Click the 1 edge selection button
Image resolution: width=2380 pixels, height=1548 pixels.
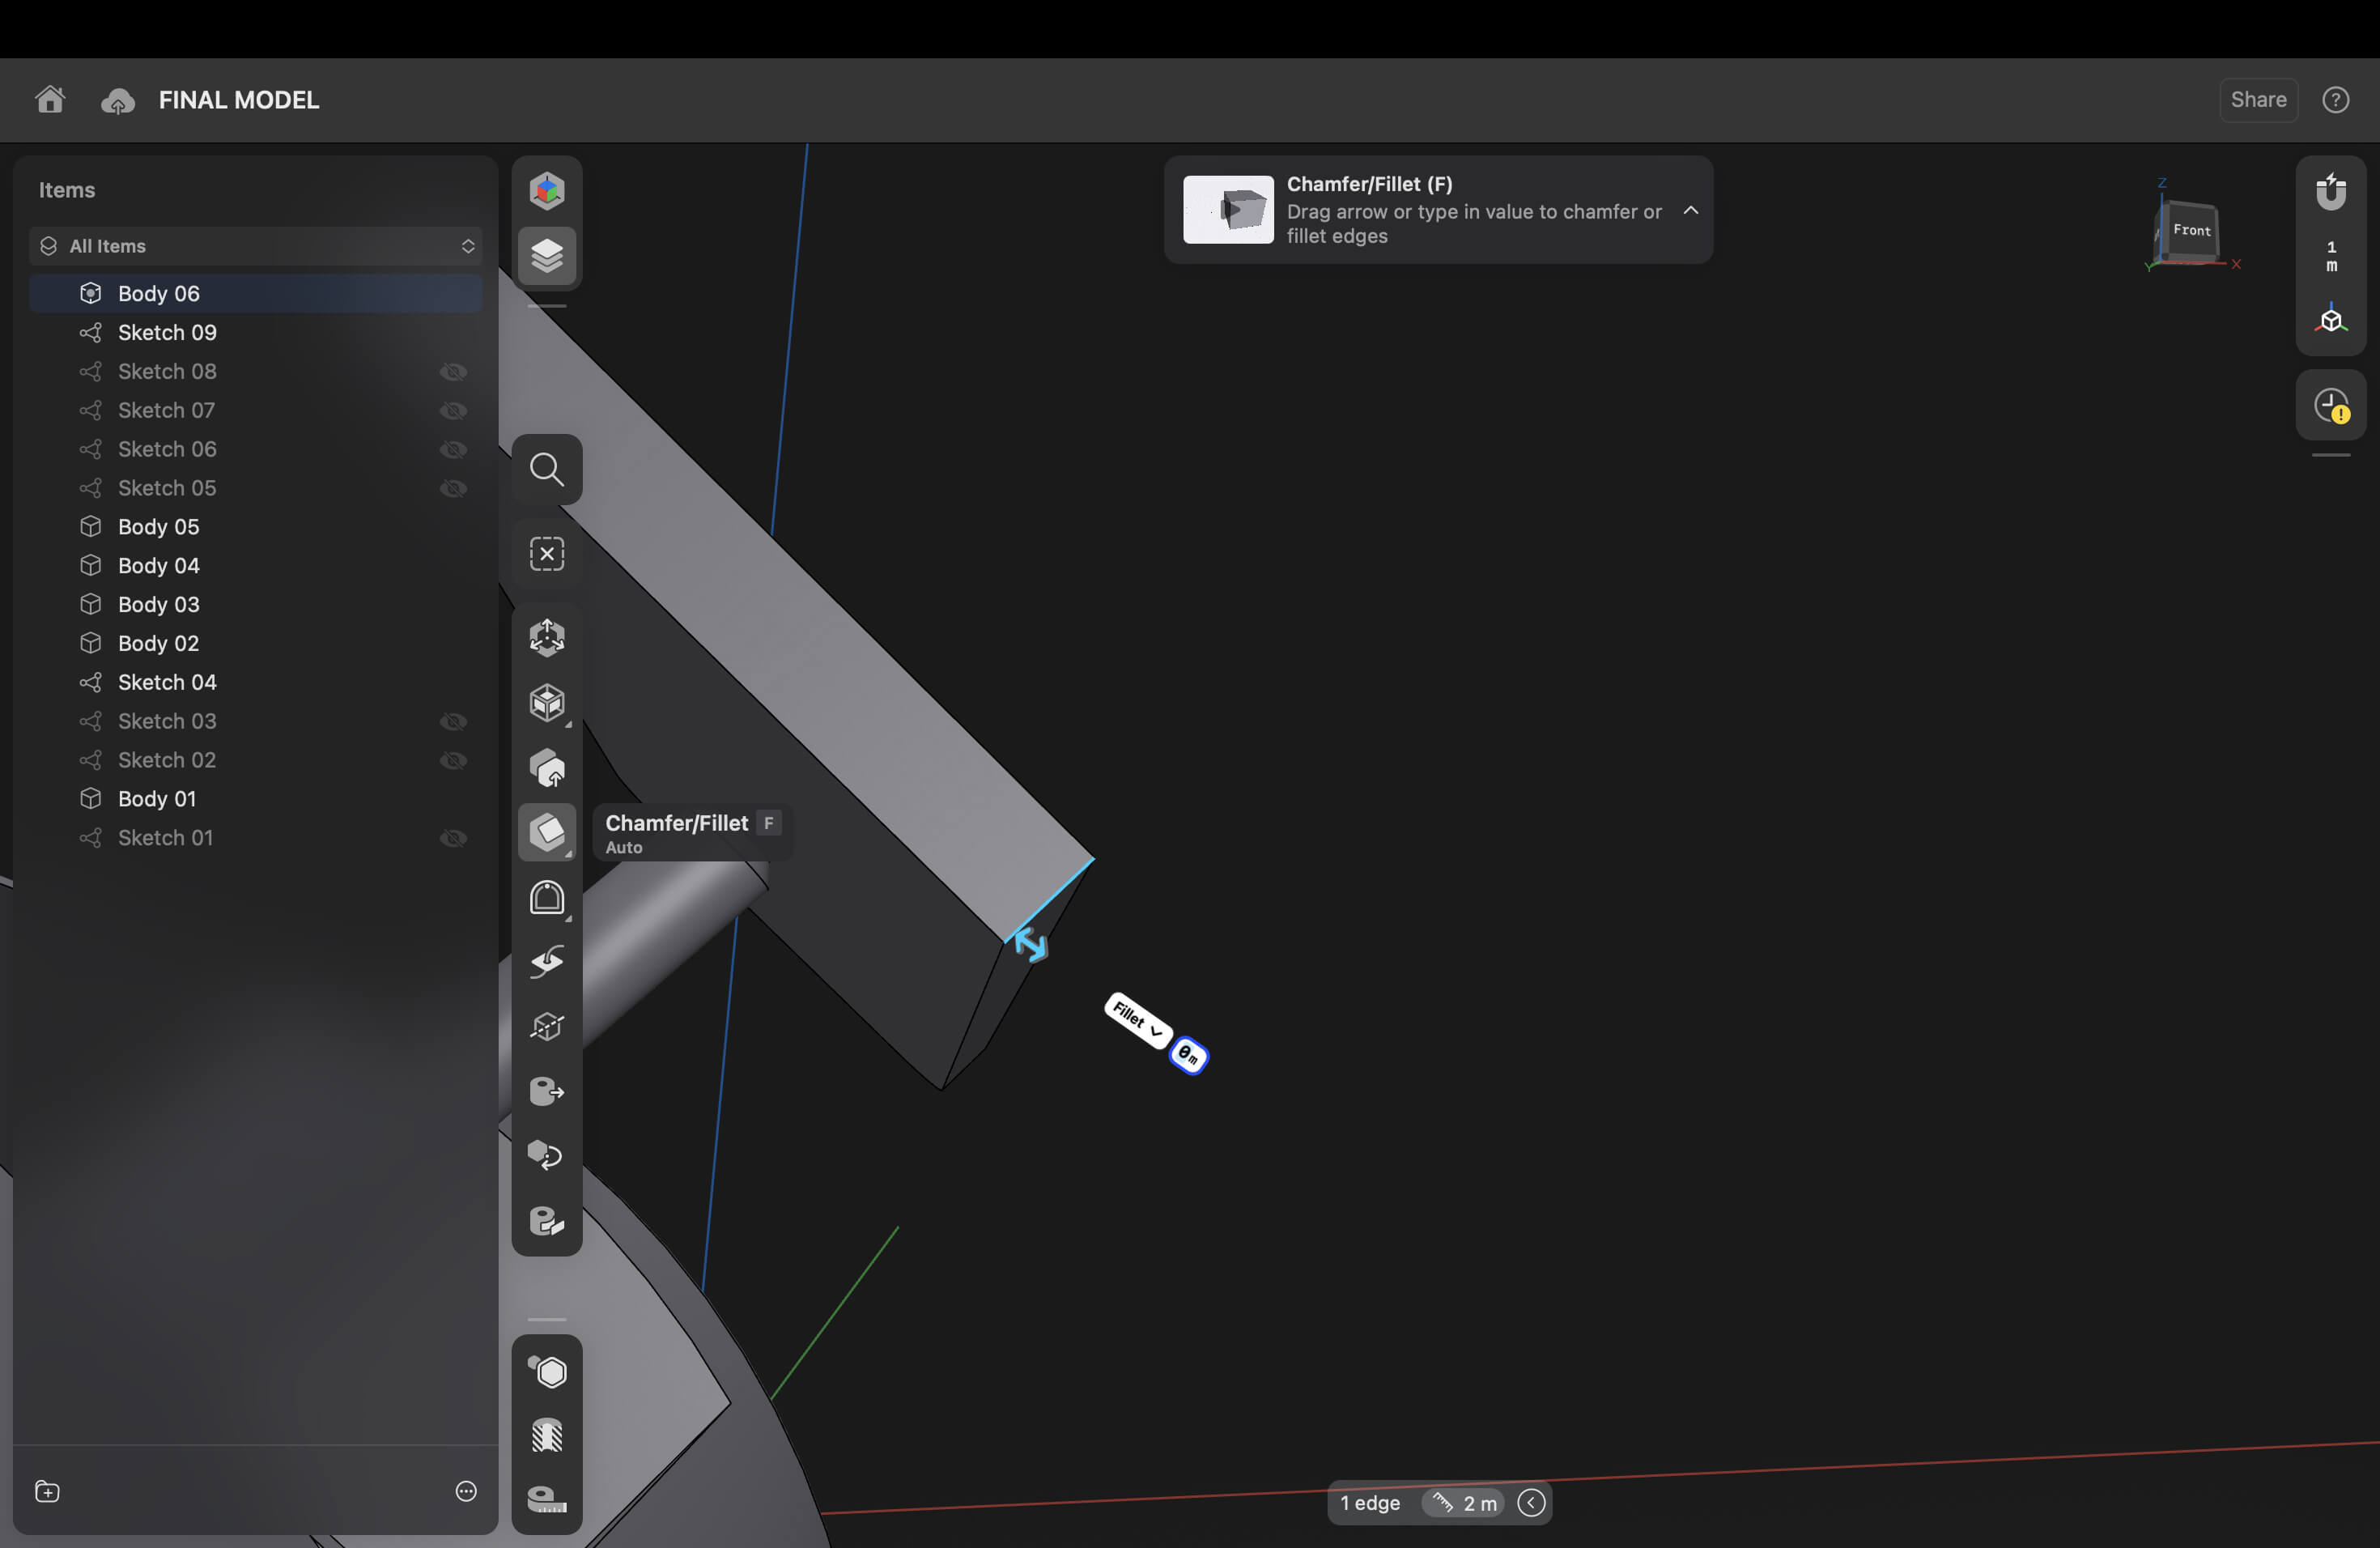coord(1369,1503)
